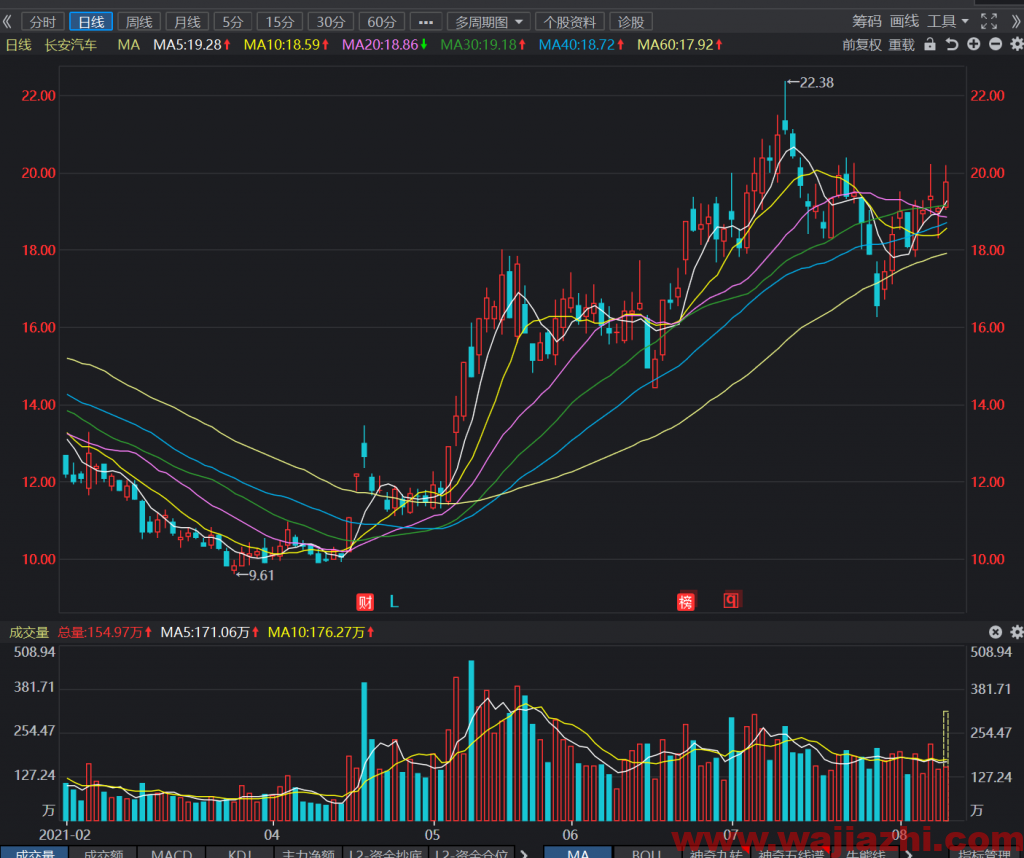The image size is (1024, 858).
Task: Select the 日线 daily chart
Action: pos(91,22)
